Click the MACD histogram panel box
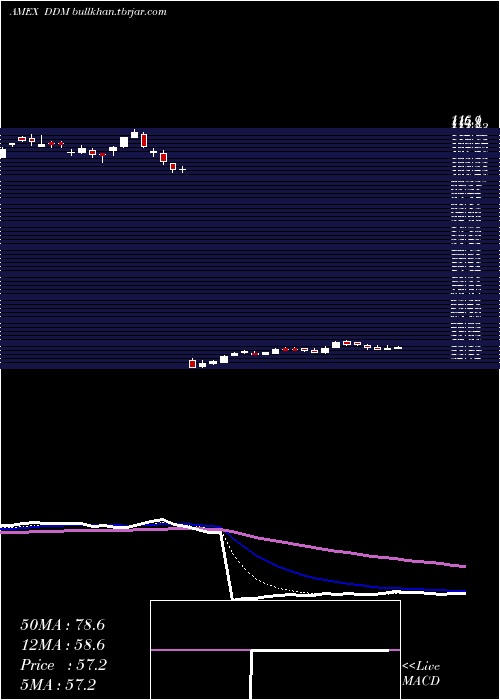500x700 pixels. pos(275,650)
